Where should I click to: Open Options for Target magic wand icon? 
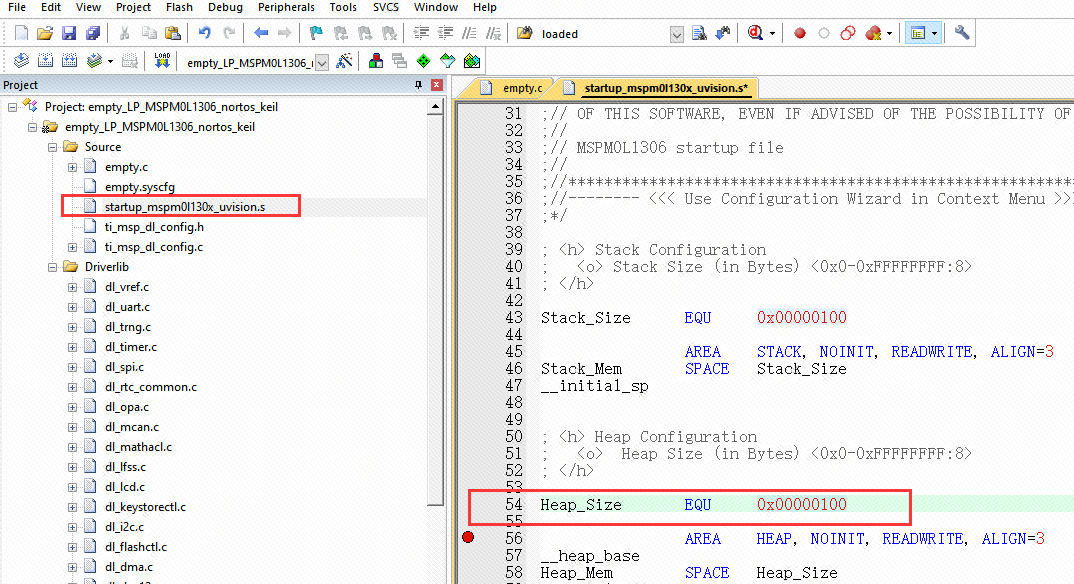click(x=345, y=62)
